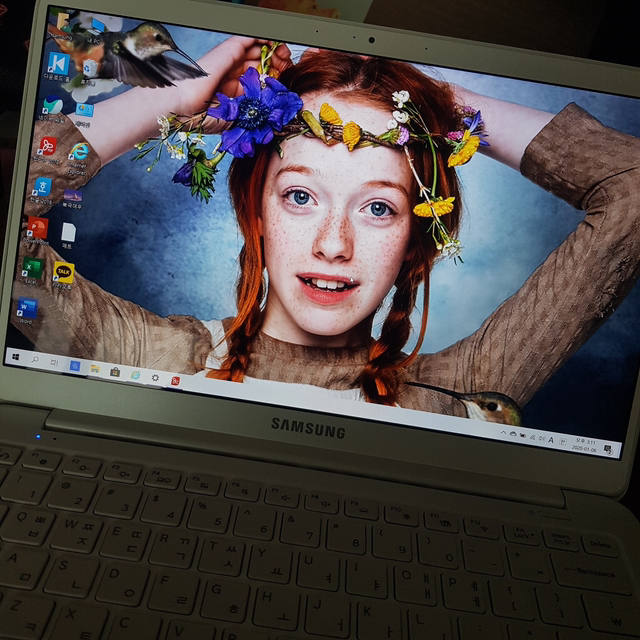Viewport: 640px width, 640px height.
Task: Open the red PDF program shortcut
Action: pos(48,146)
